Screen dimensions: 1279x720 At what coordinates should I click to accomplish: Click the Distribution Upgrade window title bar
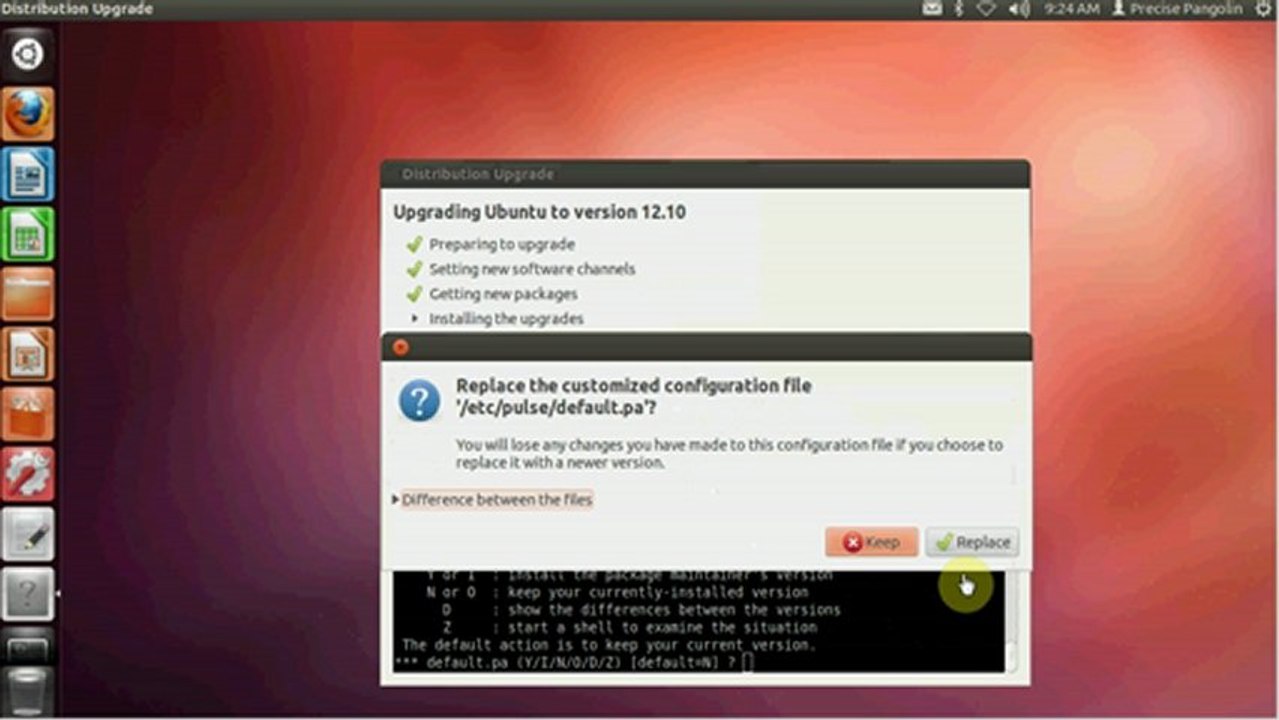point(705,174)
